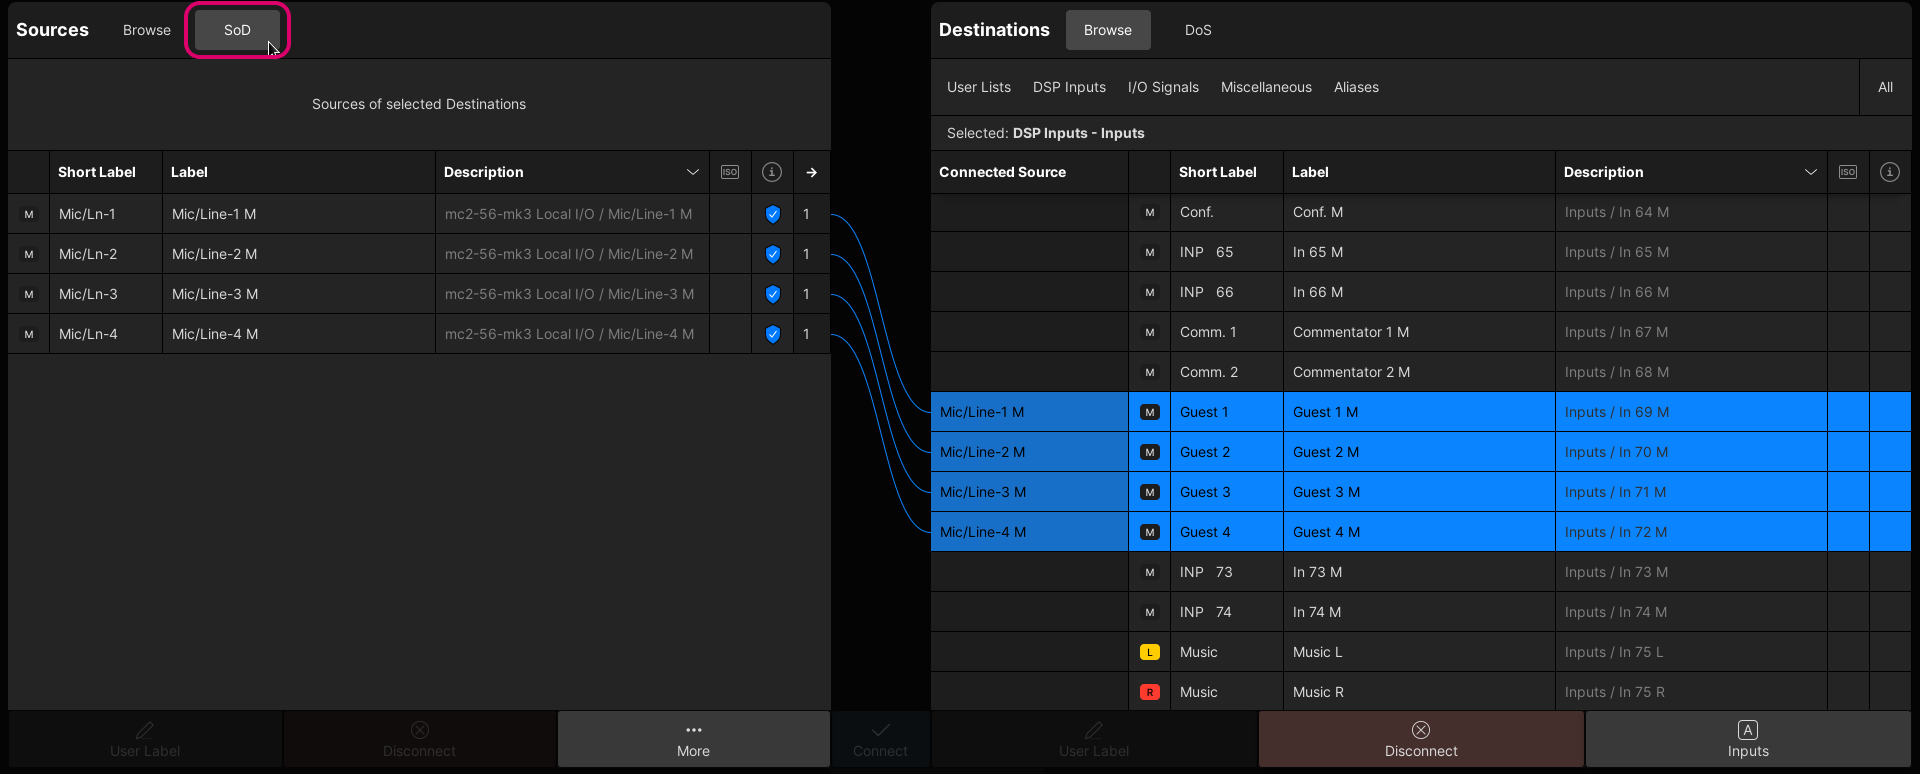This screenshot has height=774, width=1920.
Task: Click the yellow L badge for Music L
Action: pyautogui.click(x=1150, y=652)
